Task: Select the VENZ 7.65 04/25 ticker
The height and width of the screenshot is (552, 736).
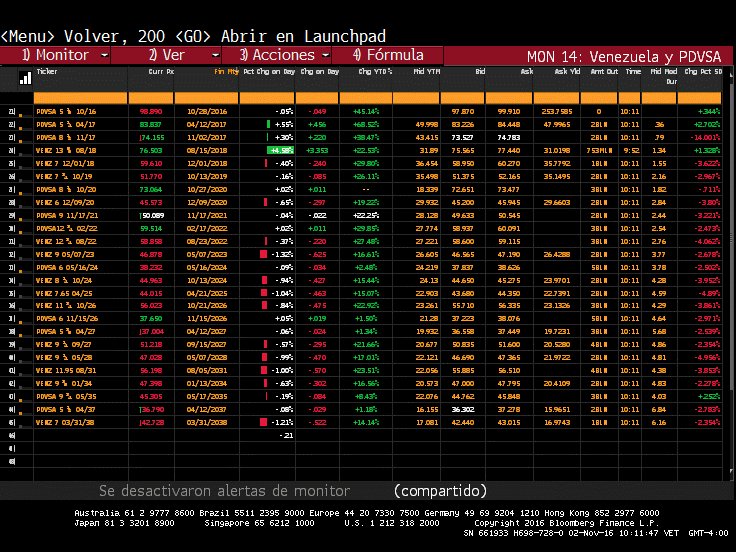Action: pos(64,293)
